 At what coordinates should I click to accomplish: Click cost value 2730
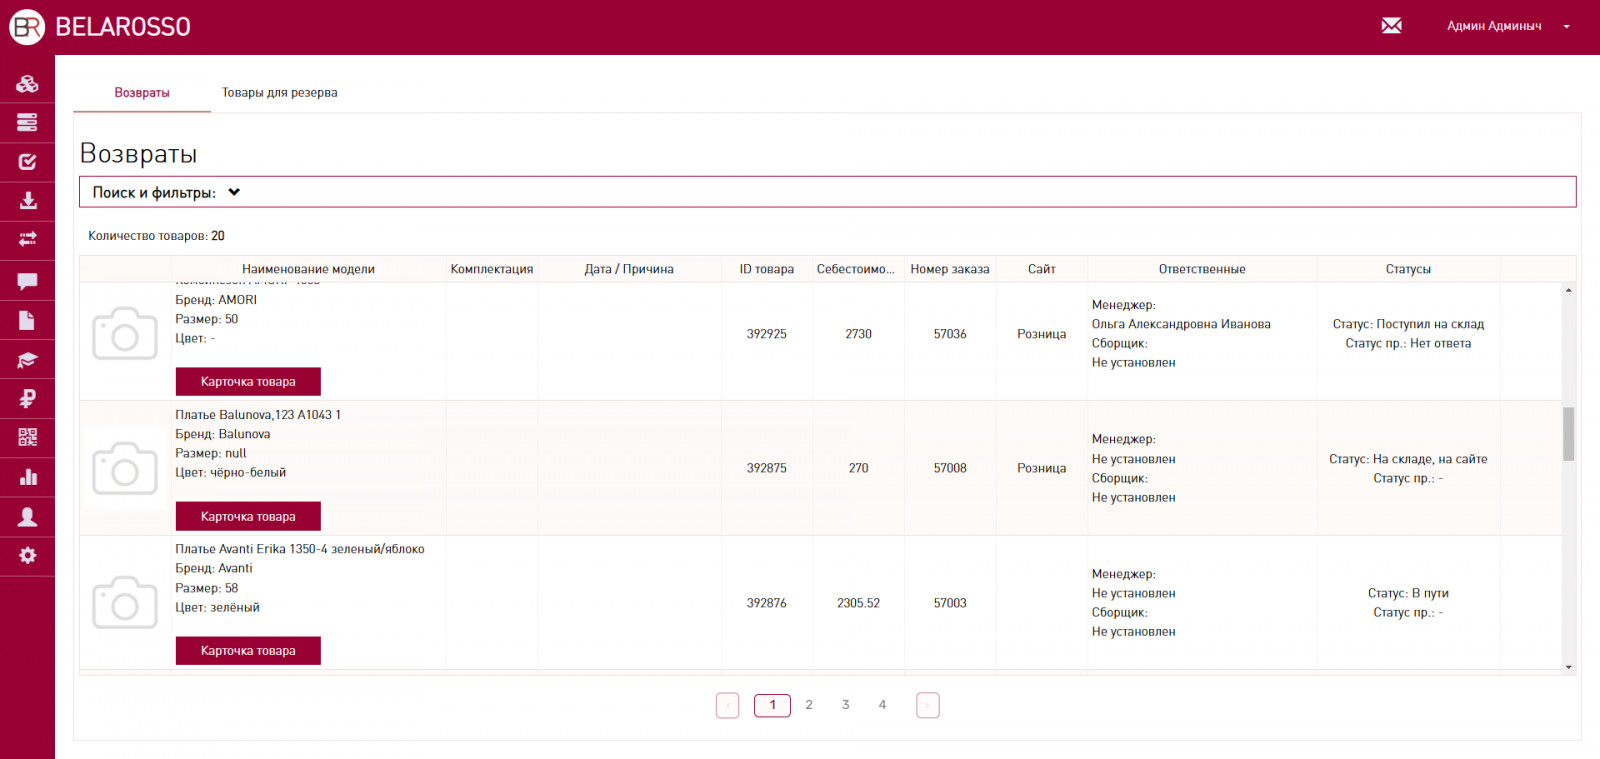point(858,334)
